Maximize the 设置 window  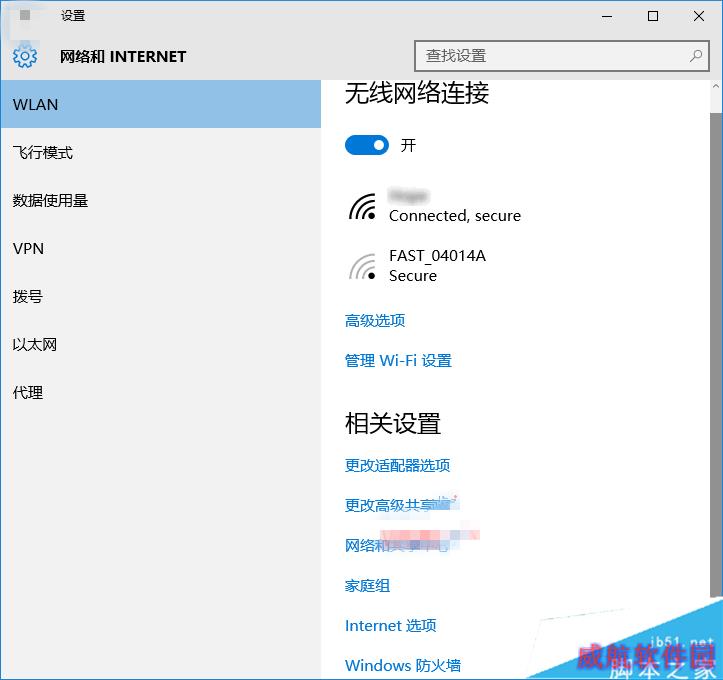653,16
